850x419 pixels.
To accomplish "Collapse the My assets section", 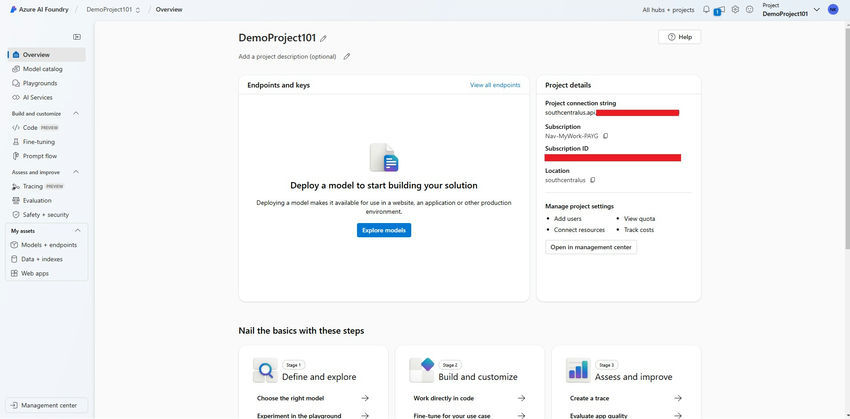I will click(78, 230).
